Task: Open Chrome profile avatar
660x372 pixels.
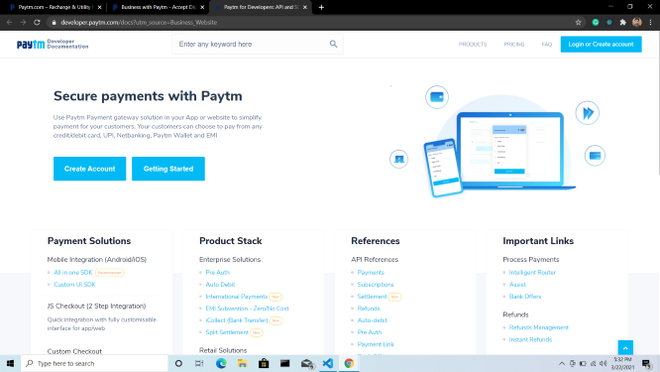Action: 637,22
